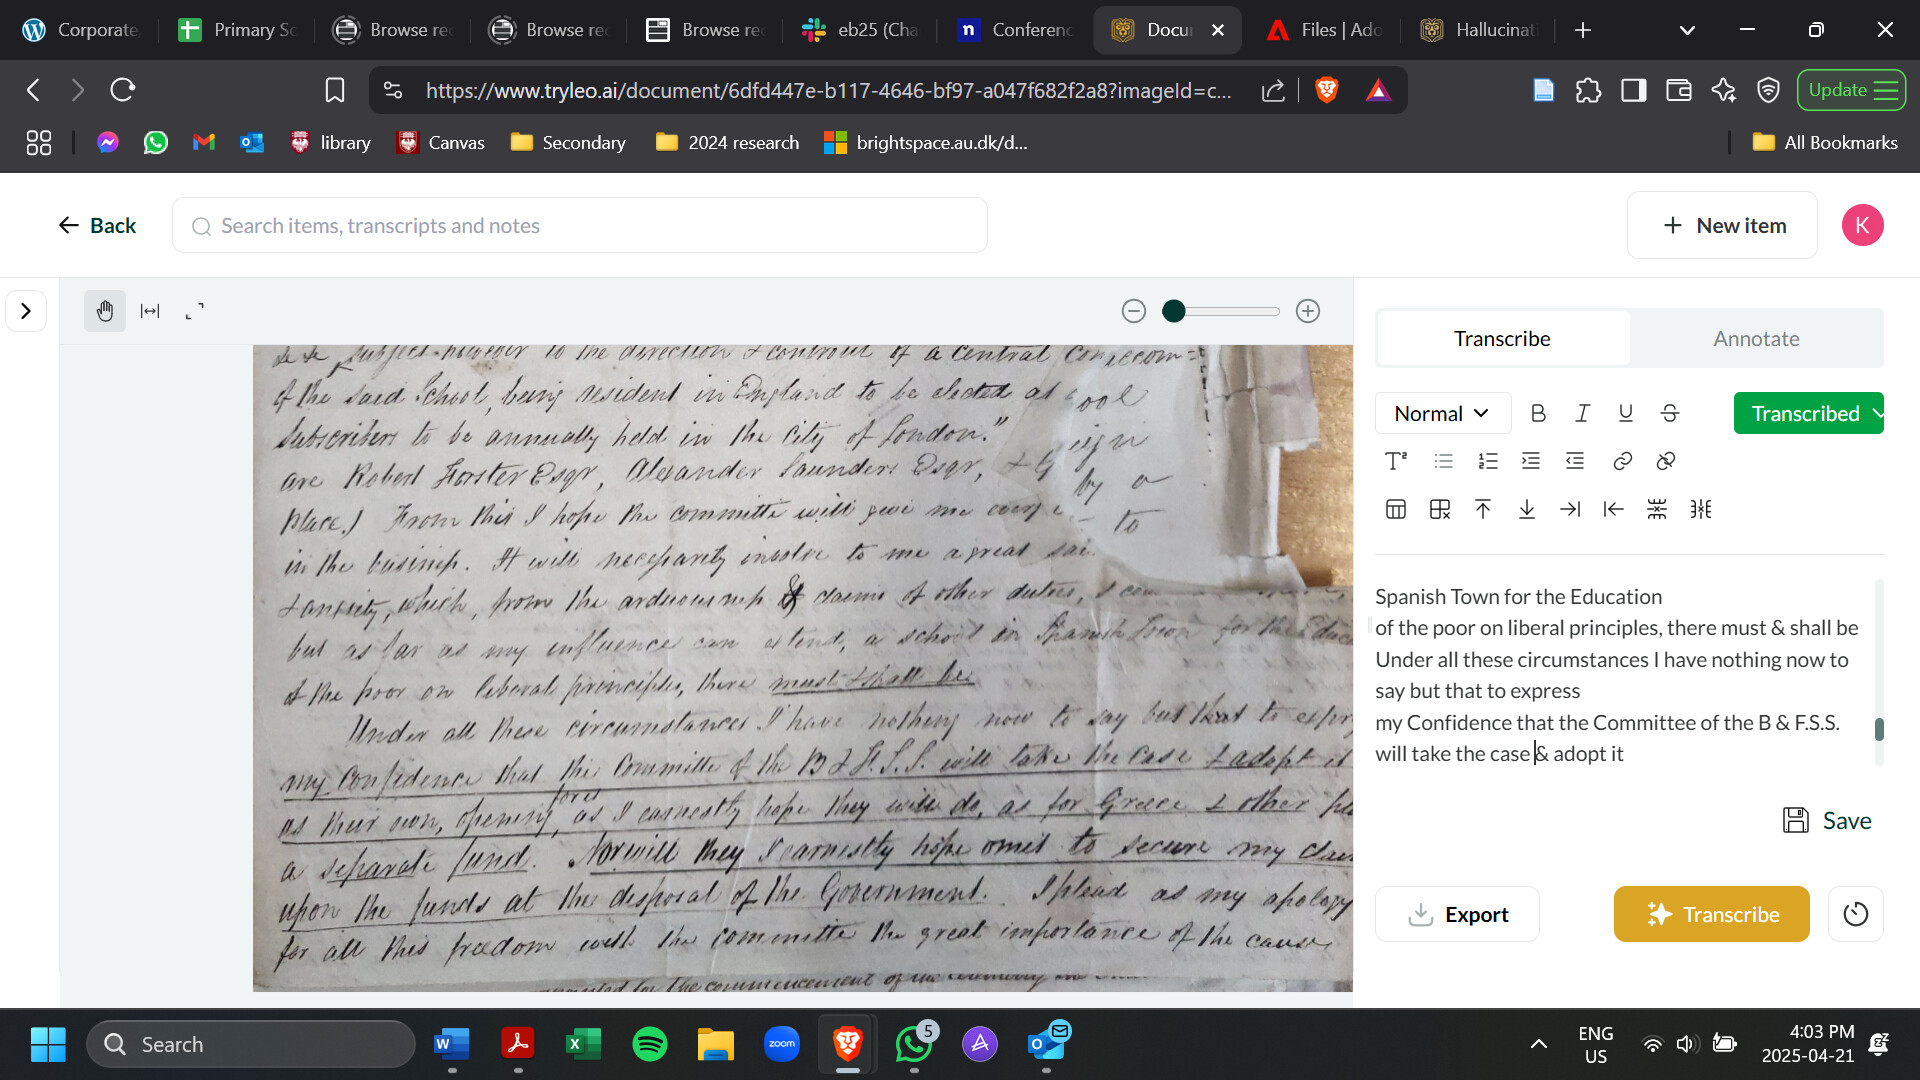Zoom in with the plus icon

(x=1308, y=311)
